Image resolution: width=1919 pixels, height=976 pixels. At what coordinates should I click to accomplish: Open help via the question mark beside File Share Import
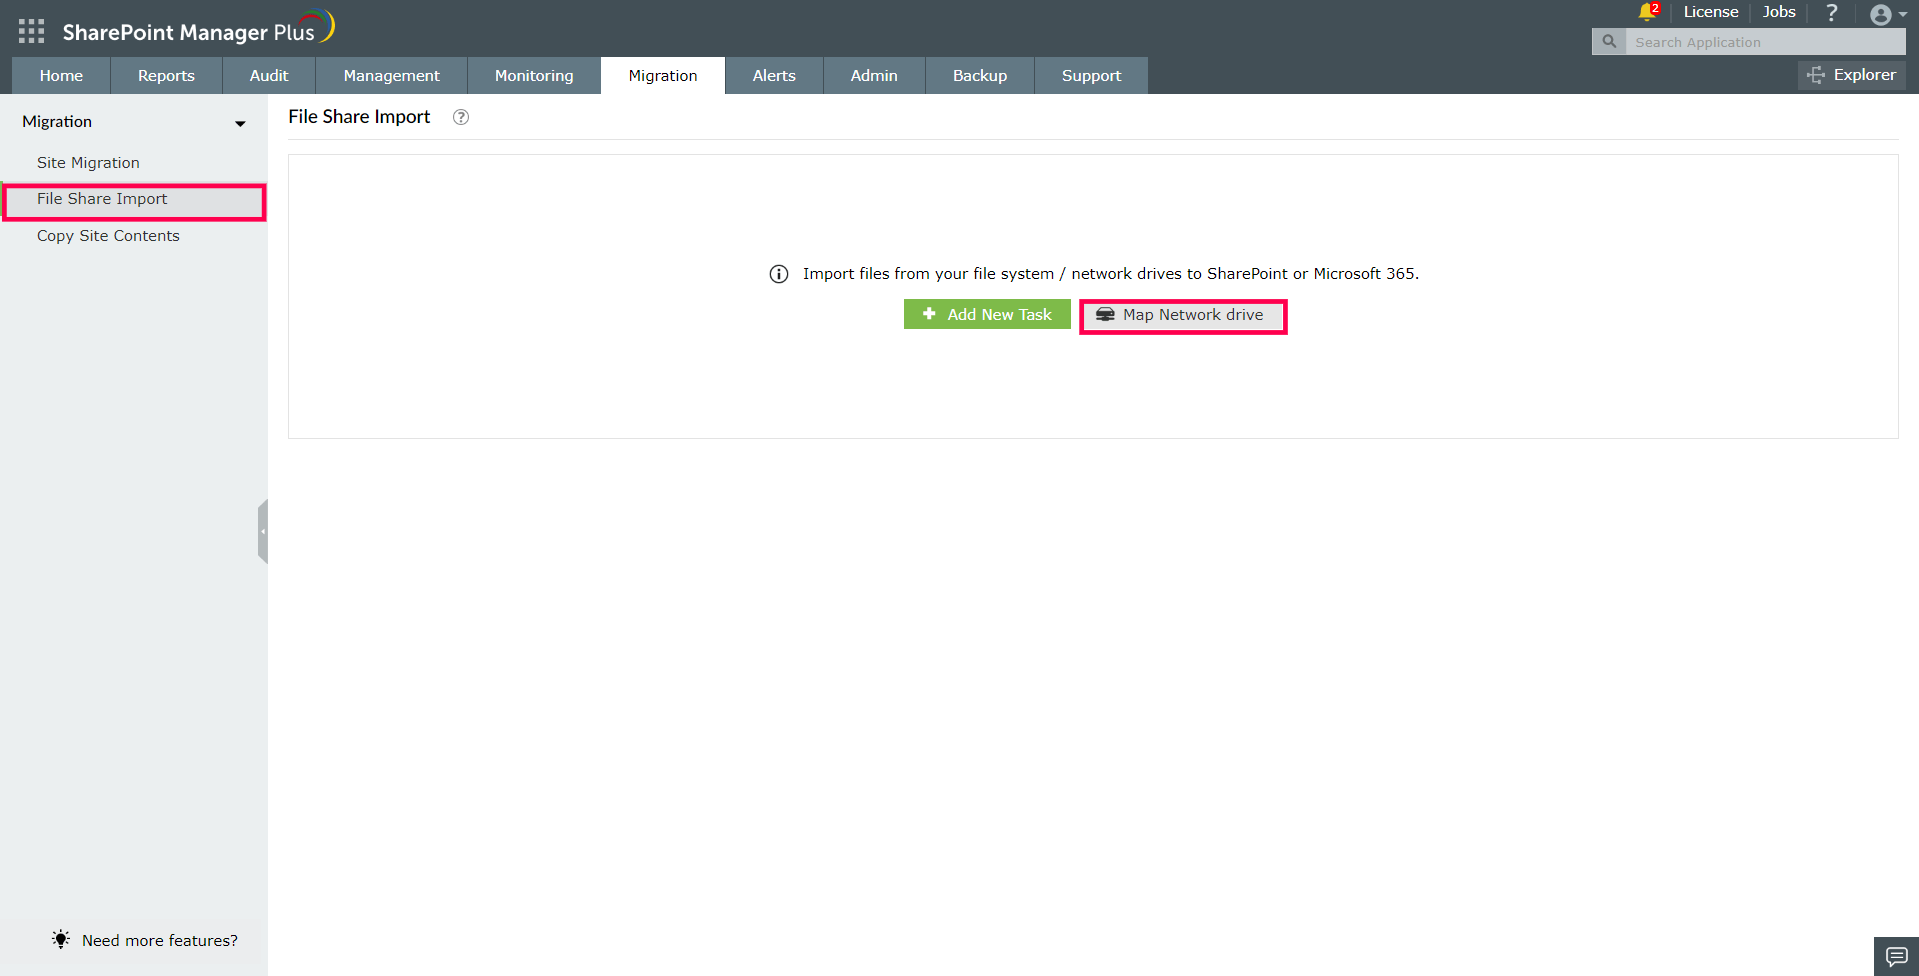(x=460, y=117)
